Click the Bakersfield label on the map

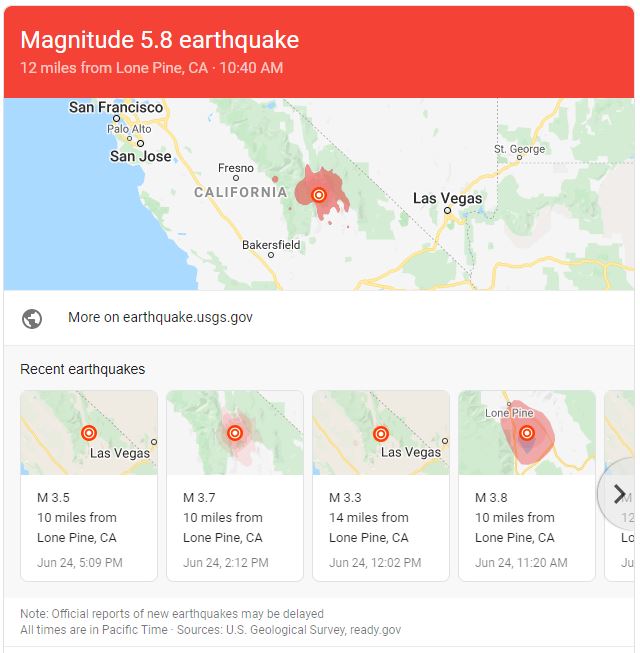click(x=271, y=245)
